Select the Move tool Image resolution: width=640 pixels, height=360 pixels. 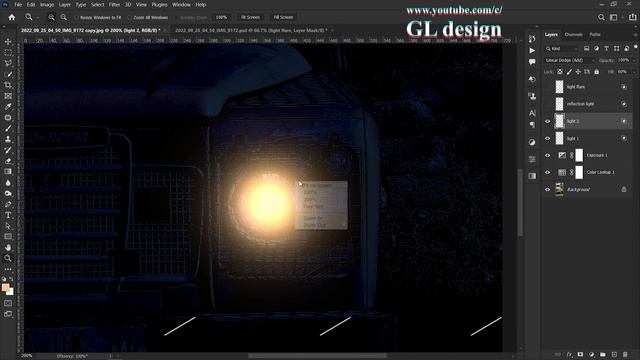tap(8, 42)
